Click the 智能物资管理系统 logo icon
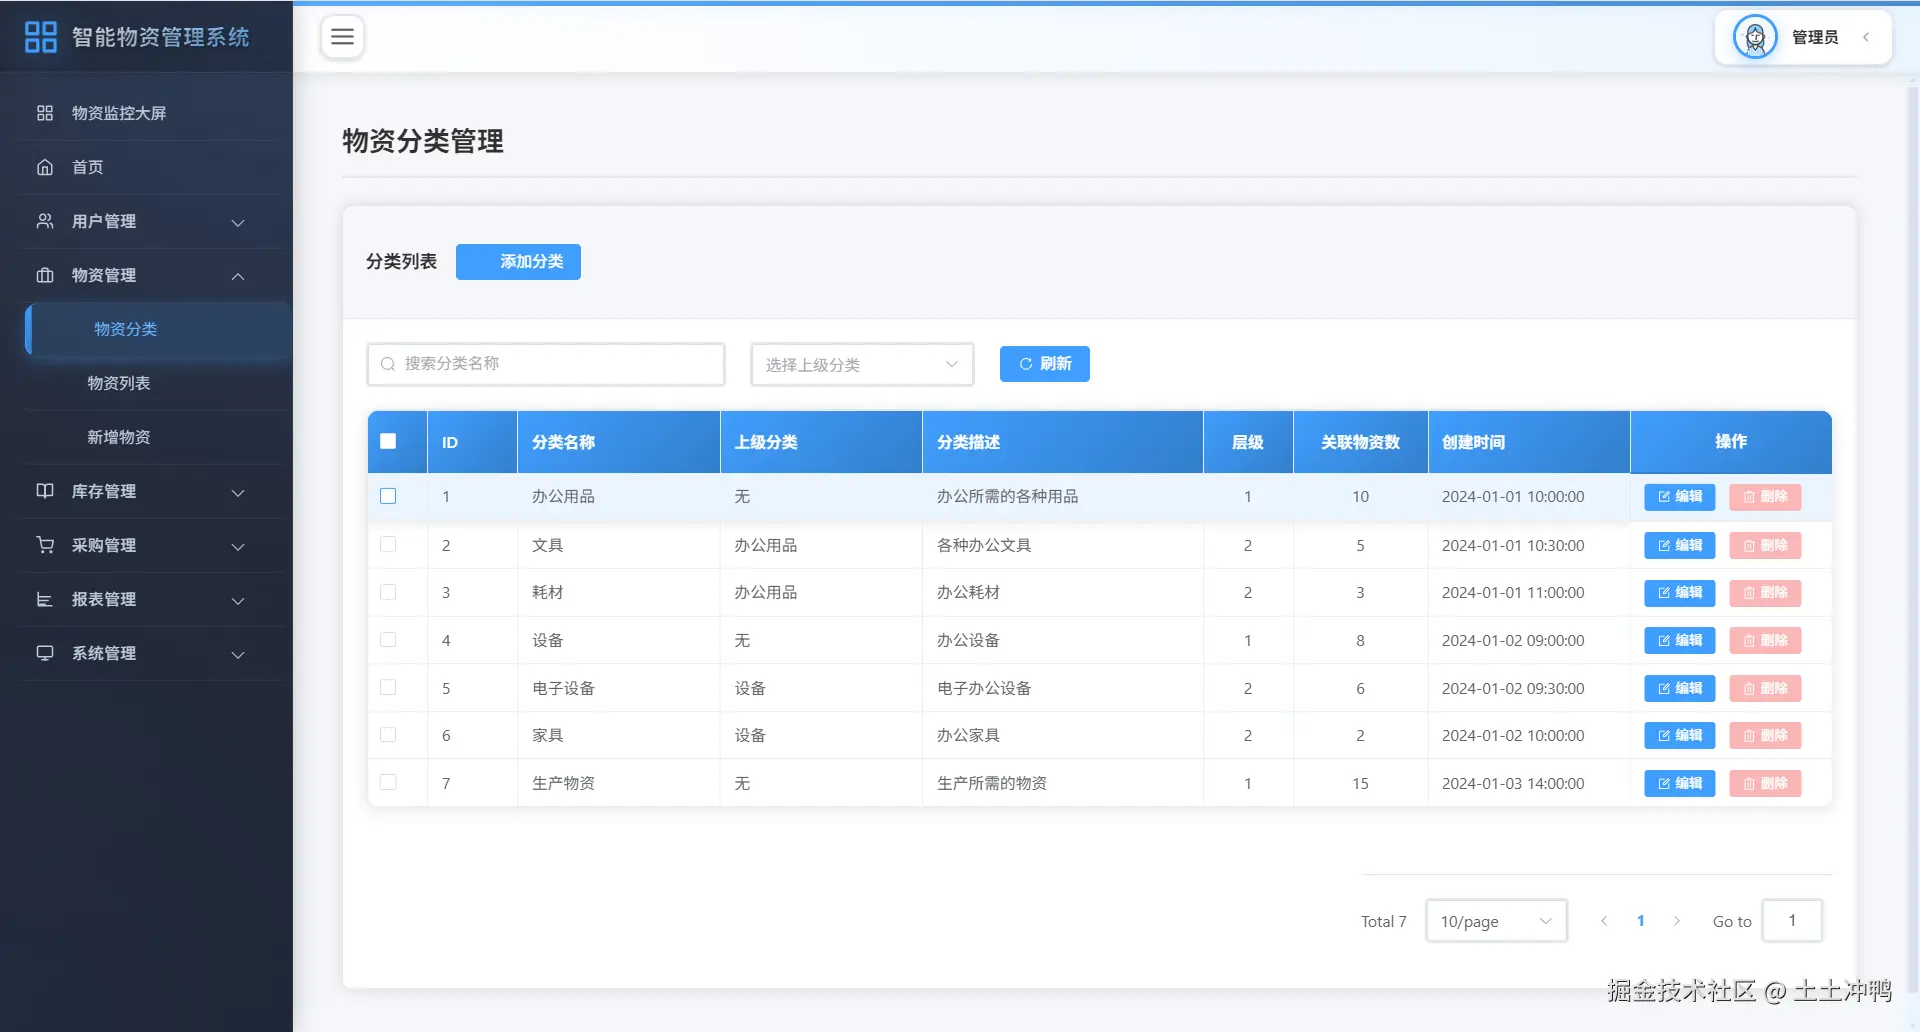 tap(41, 37)
